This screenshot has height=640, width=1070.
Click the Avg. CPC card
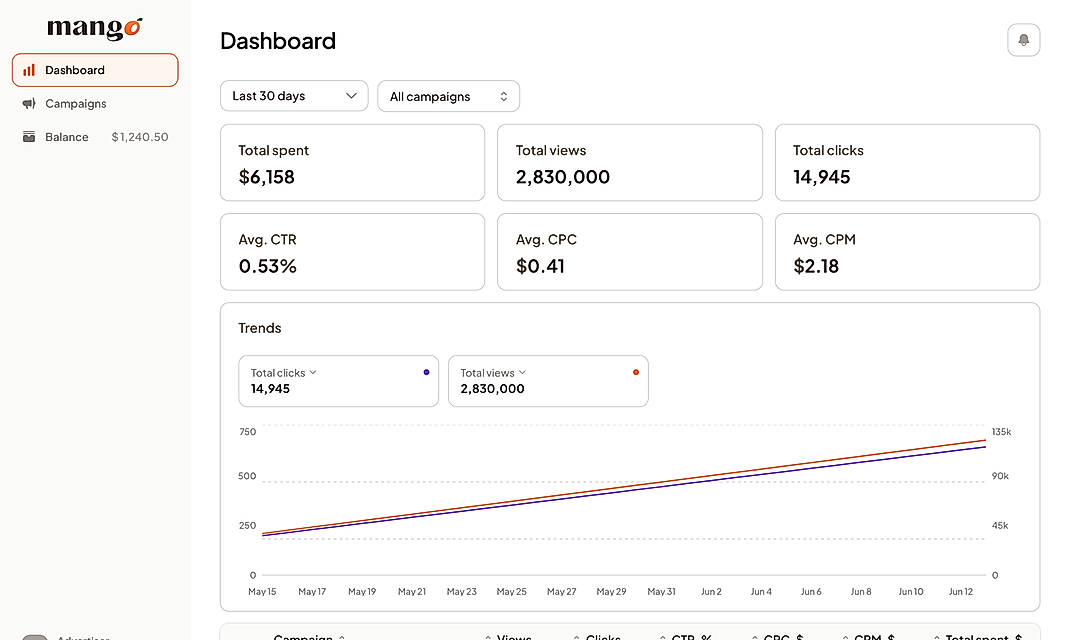click(x=630, y=252)
